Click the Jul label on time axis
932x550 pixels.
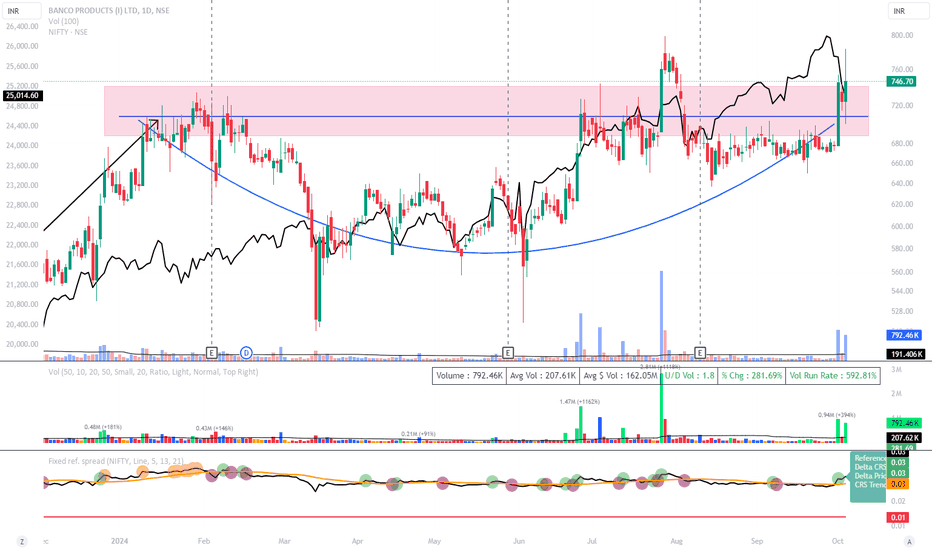(592, 541)
